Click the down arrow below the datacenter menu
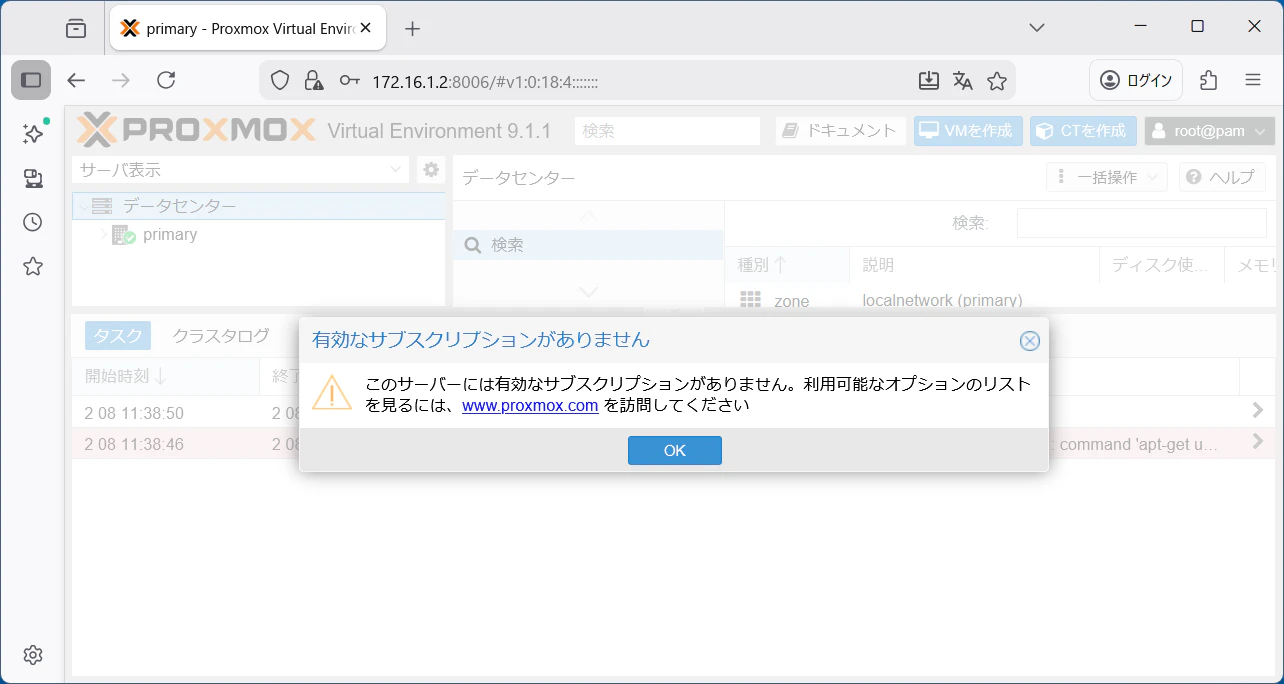This screenshot has width=1284, height=684. [588, 291]
